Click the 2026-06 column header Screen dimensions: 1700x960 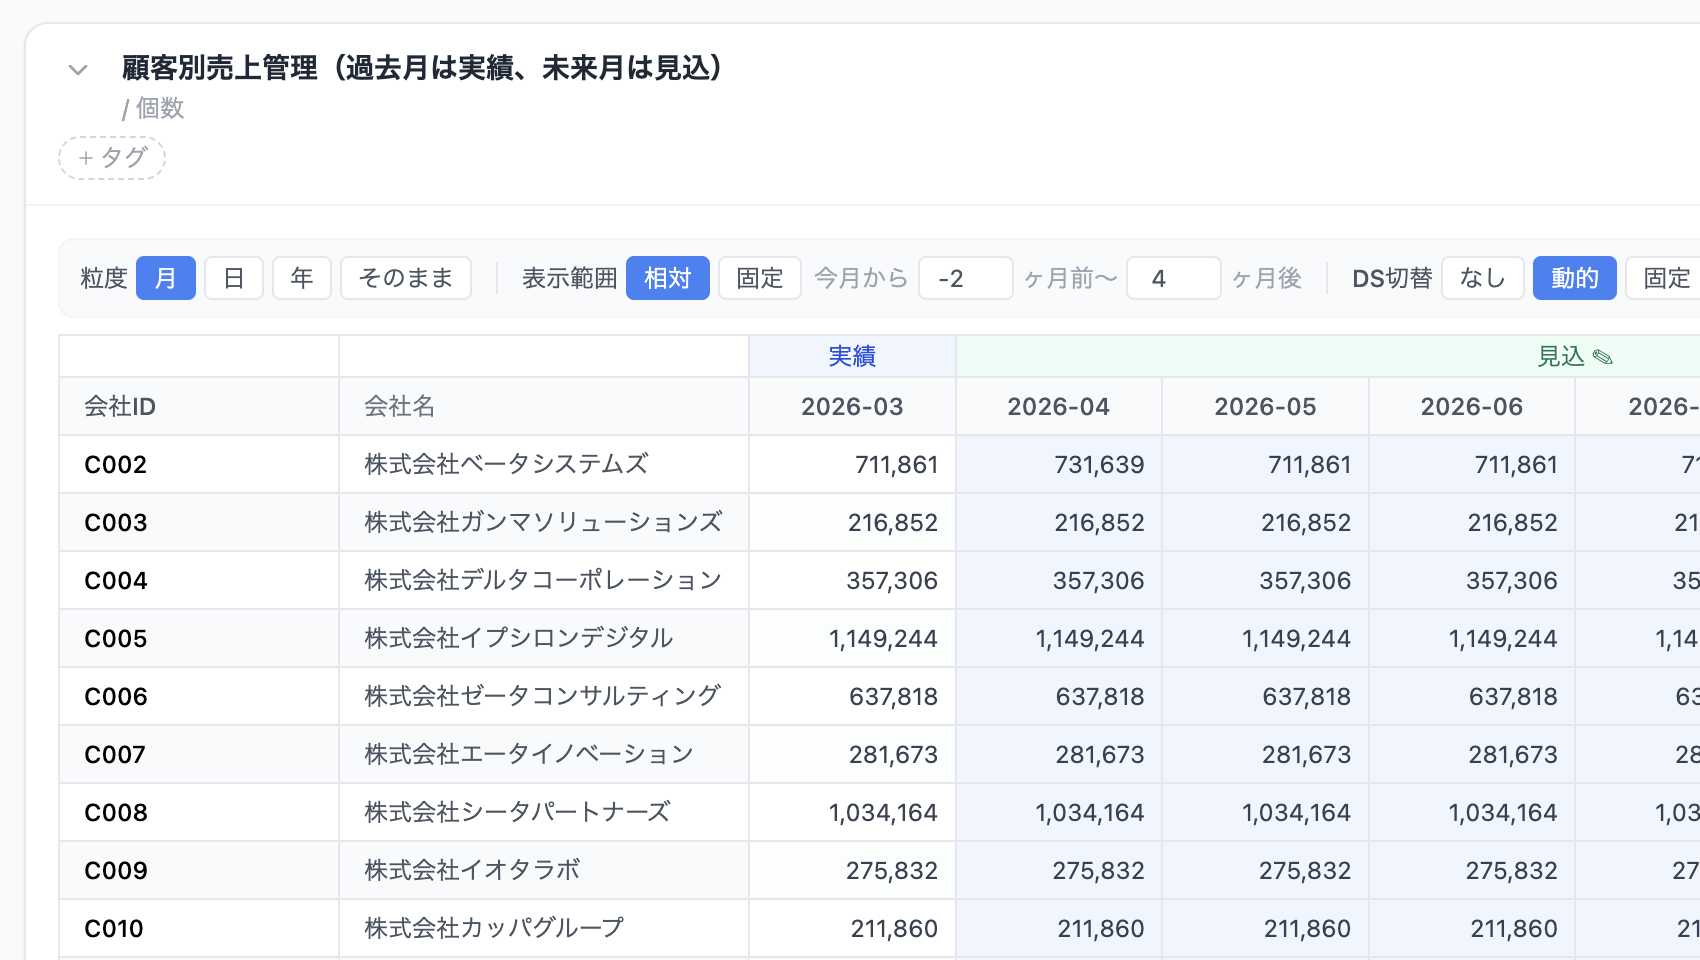click(x=1472, y=406)
